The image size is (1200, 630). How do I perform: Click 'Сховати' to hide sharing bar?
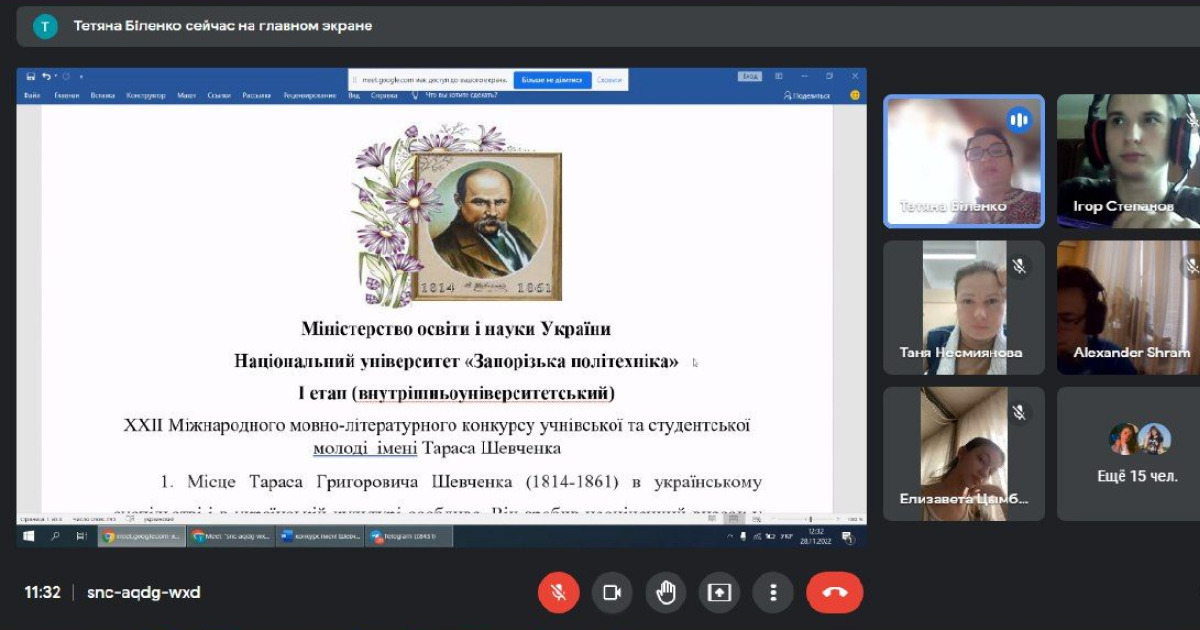click(609, 80)
